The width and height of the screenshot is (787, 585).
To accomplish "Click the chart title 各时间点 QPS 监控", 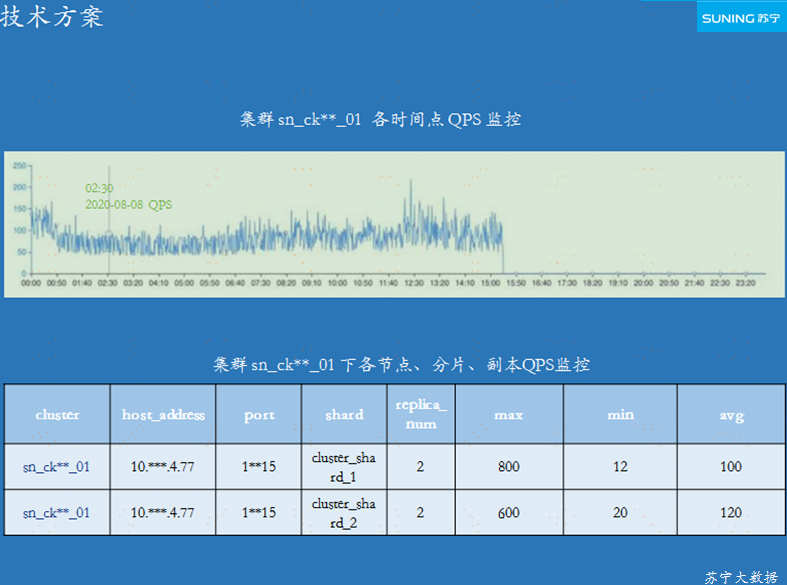I will [x=446, y=119].
